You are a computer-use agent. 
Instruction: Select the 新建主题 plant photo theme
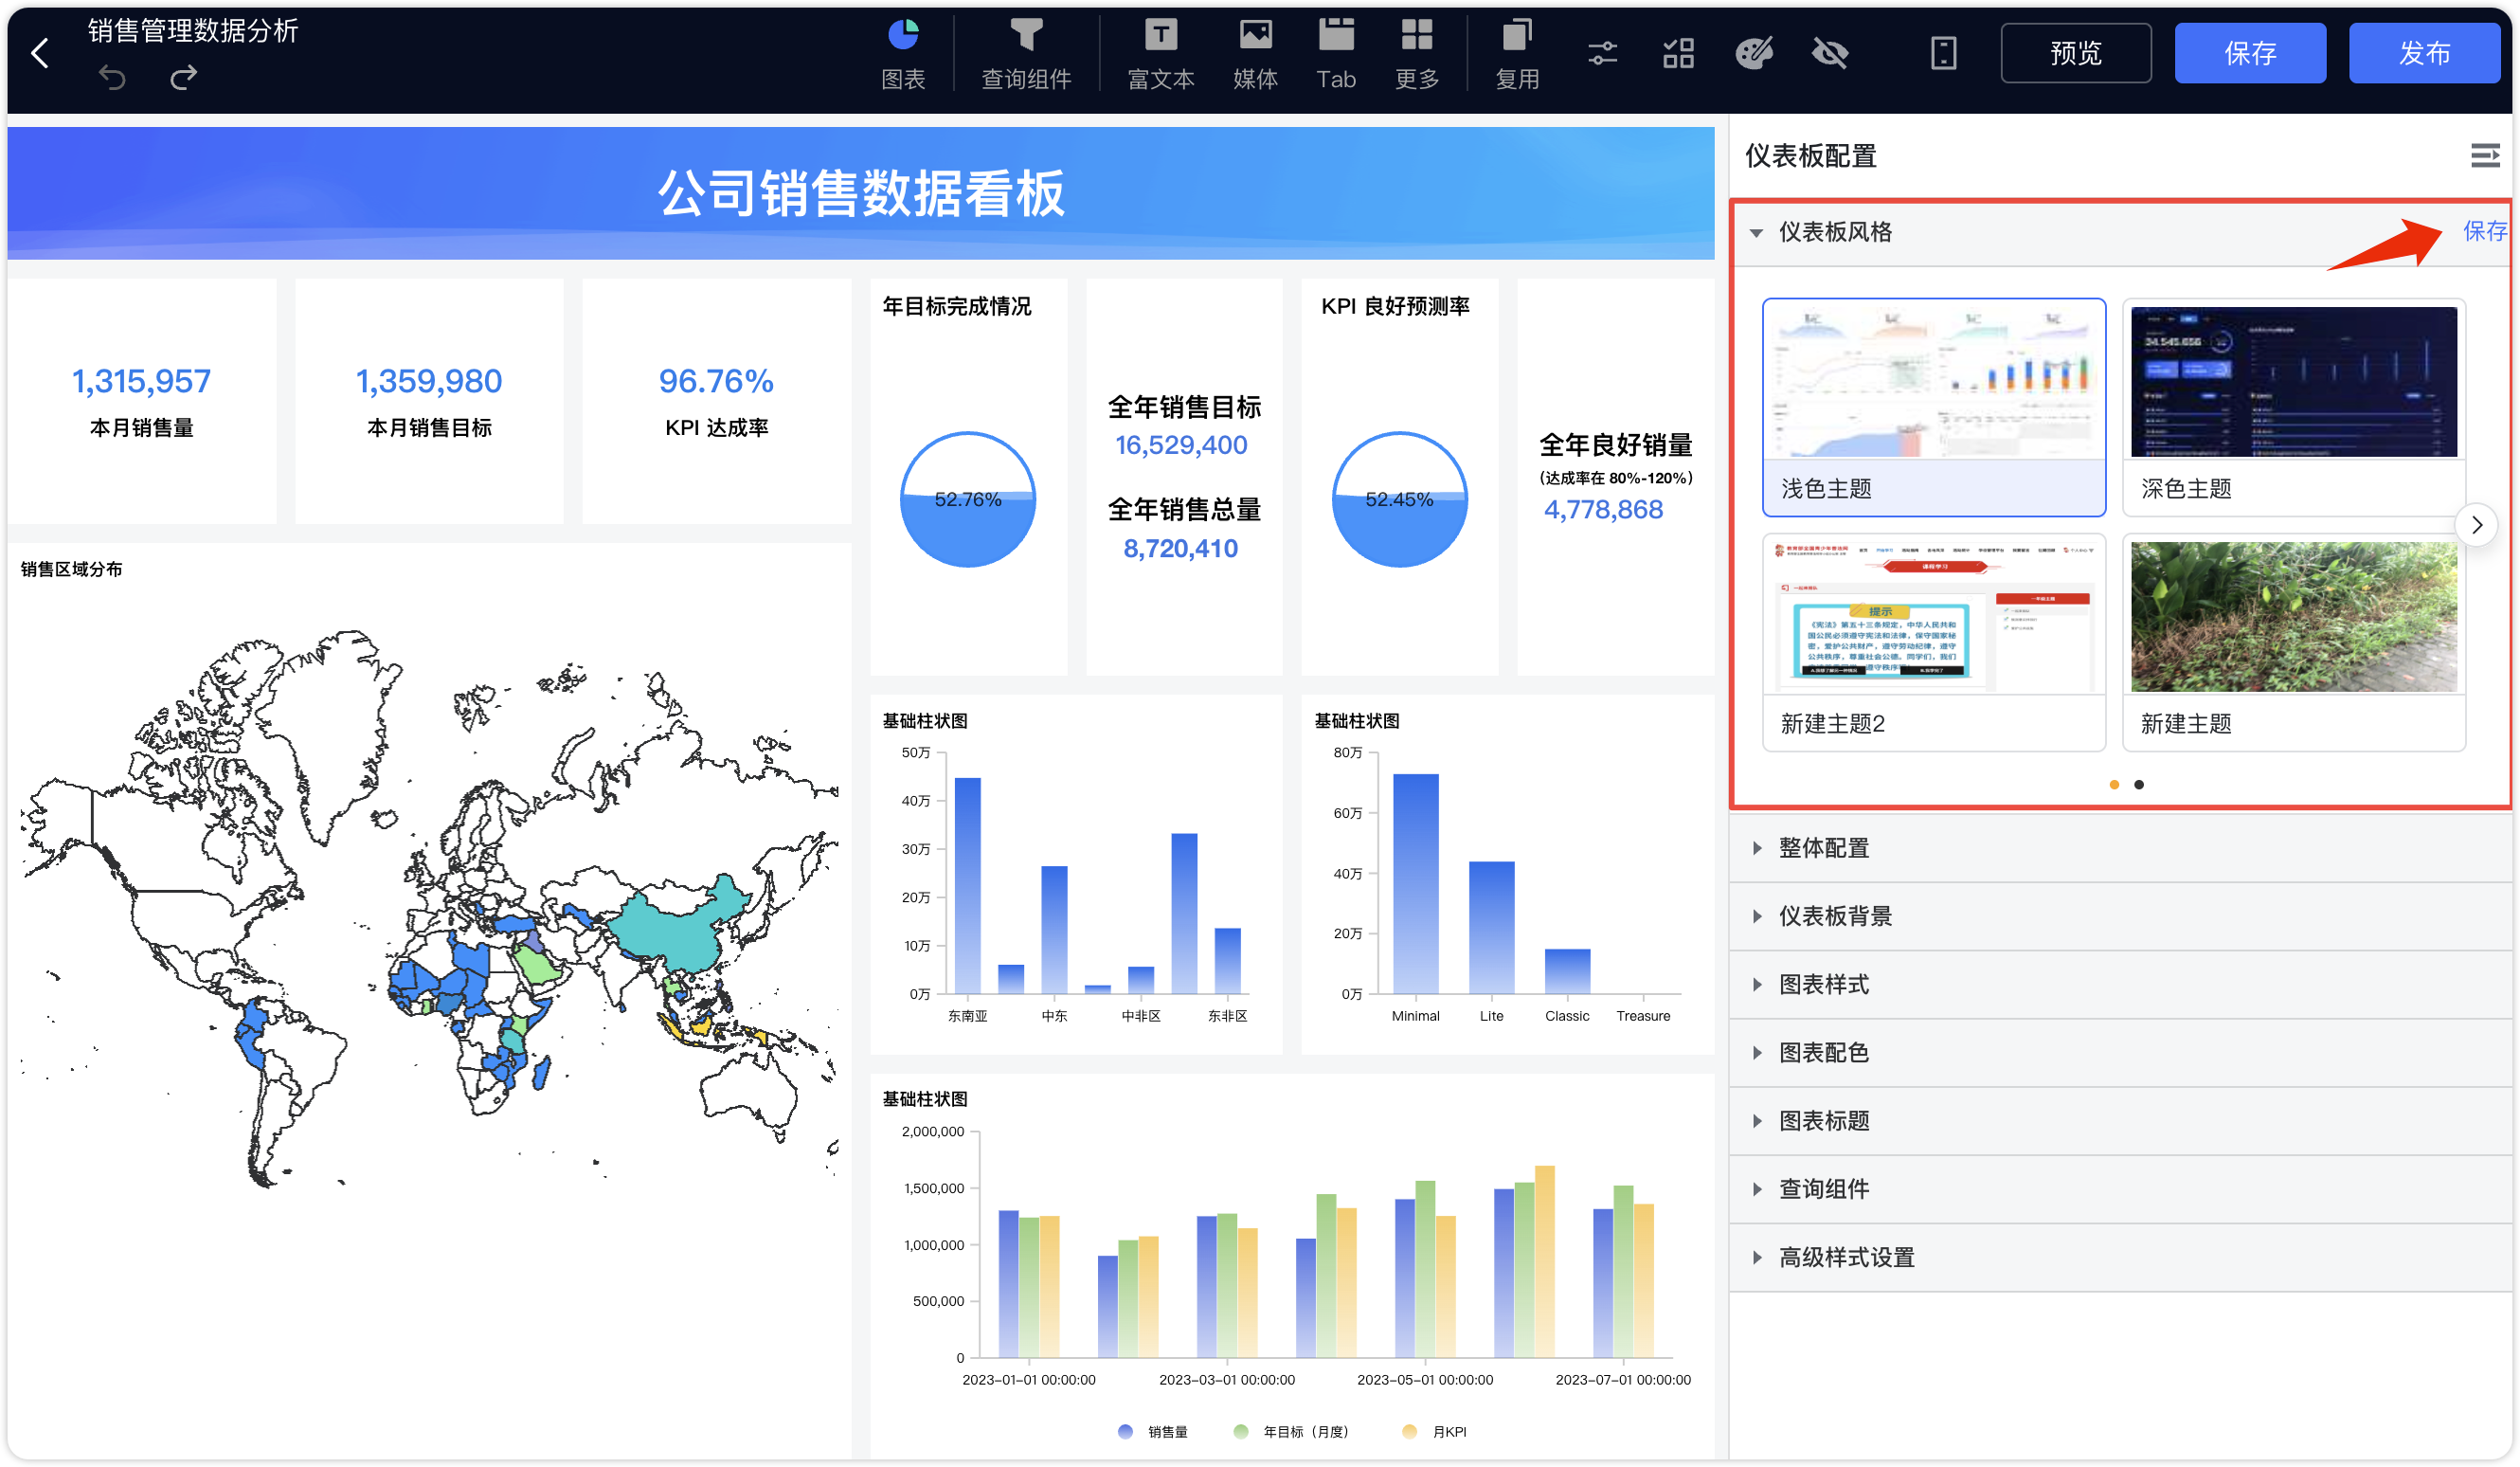pyautogui.click(x=2293, y=642)
